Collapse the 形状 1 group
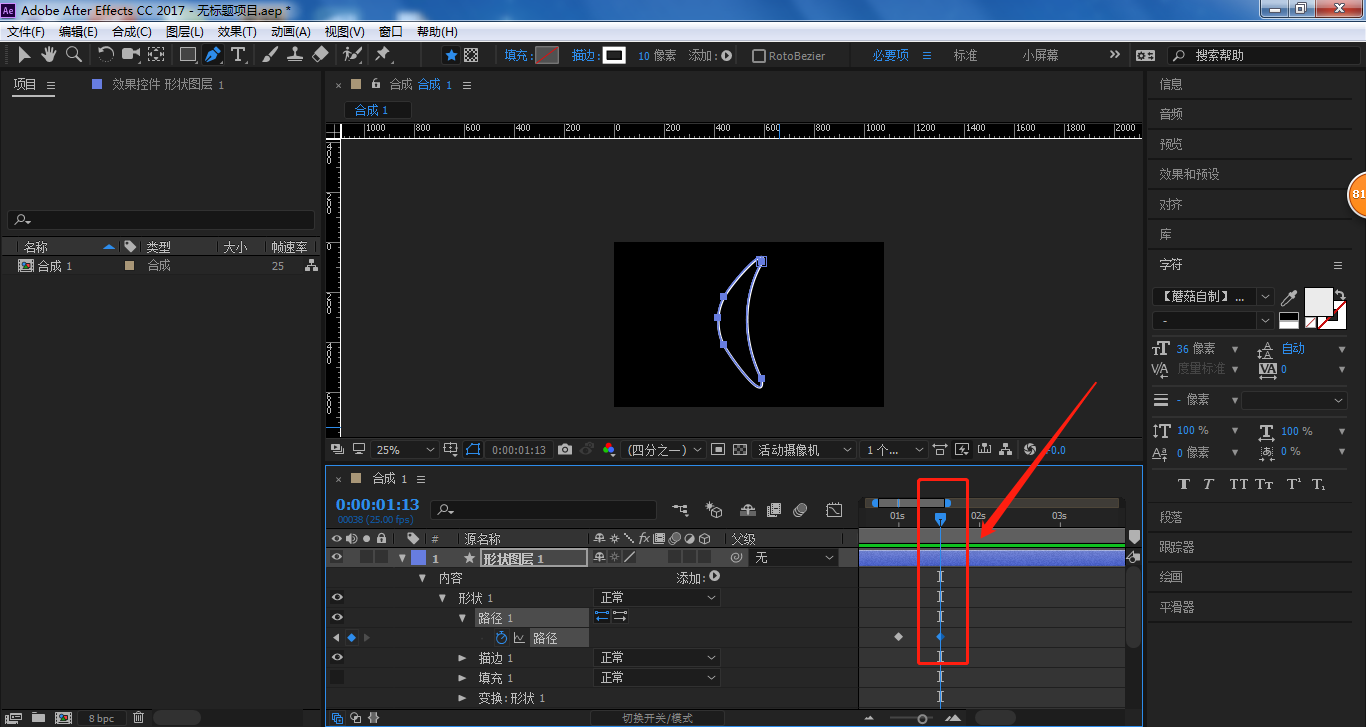The width and height of the screenshot is (1366, 727). point(442,598)
